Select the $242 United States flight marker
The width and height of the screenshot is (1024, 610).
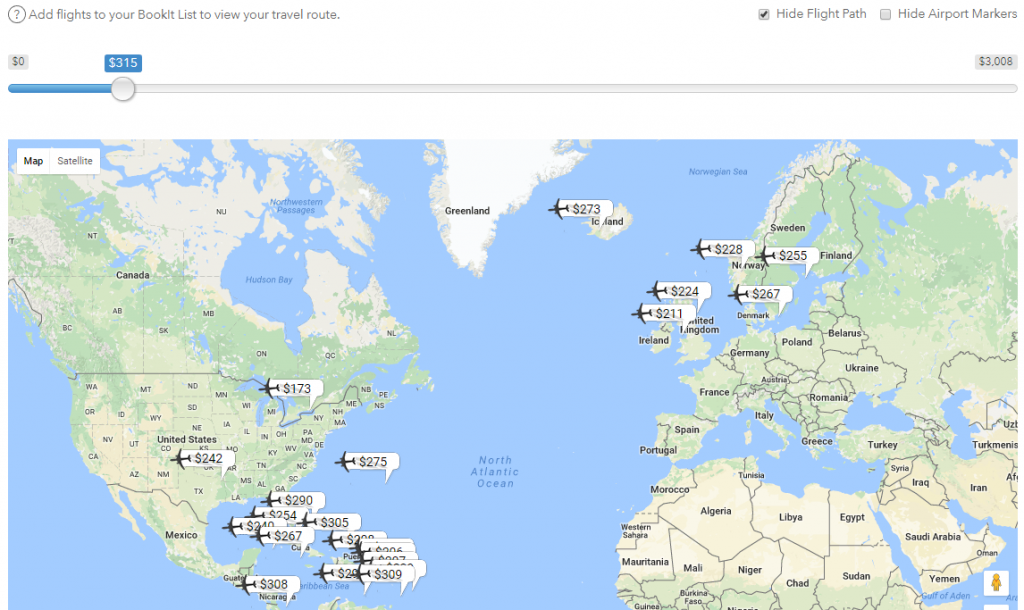click(202, 458)
